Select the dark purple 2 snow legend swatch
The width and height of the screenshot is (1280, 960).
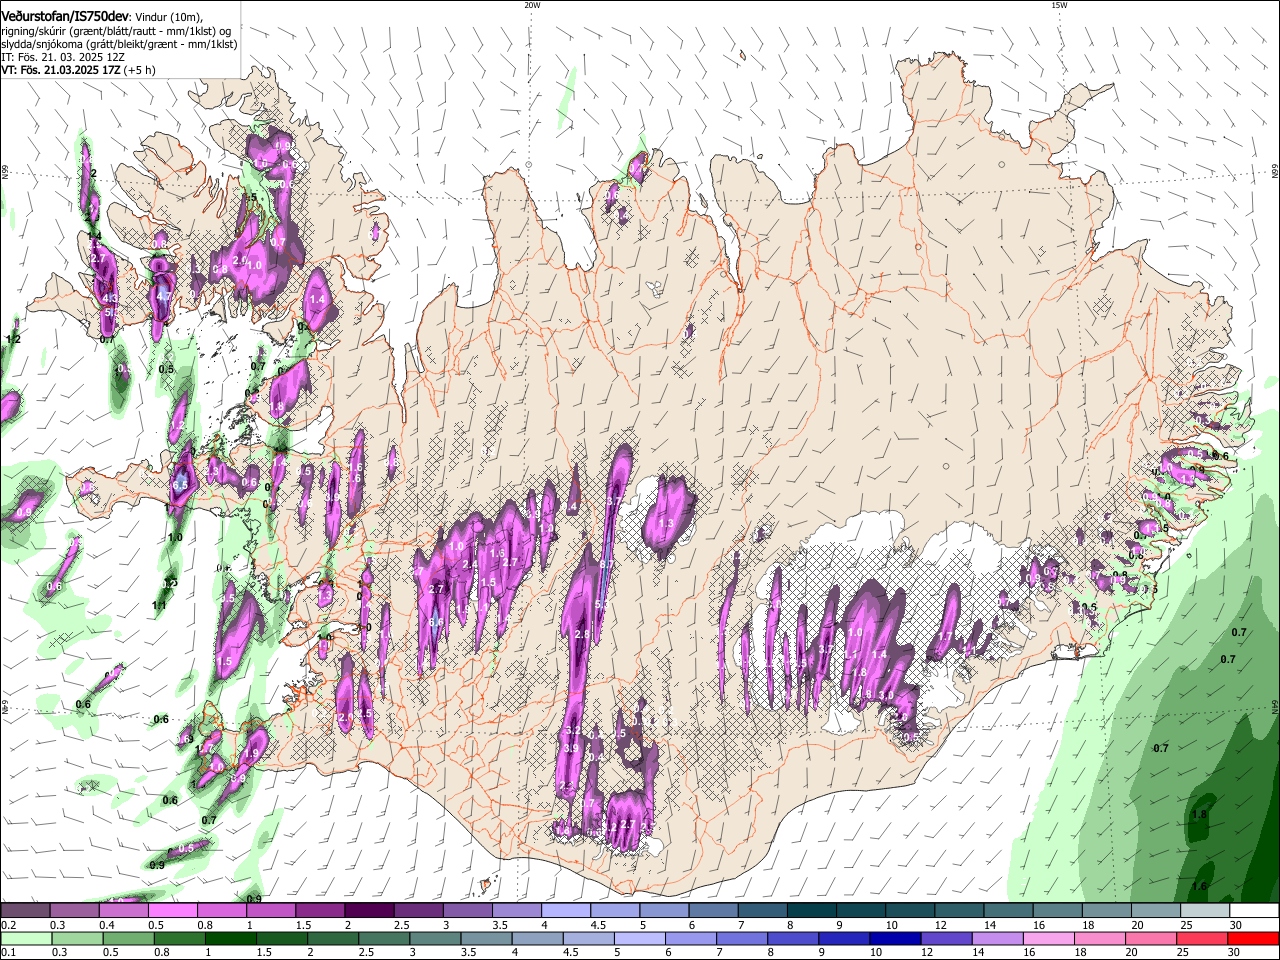tap(369, 910)
